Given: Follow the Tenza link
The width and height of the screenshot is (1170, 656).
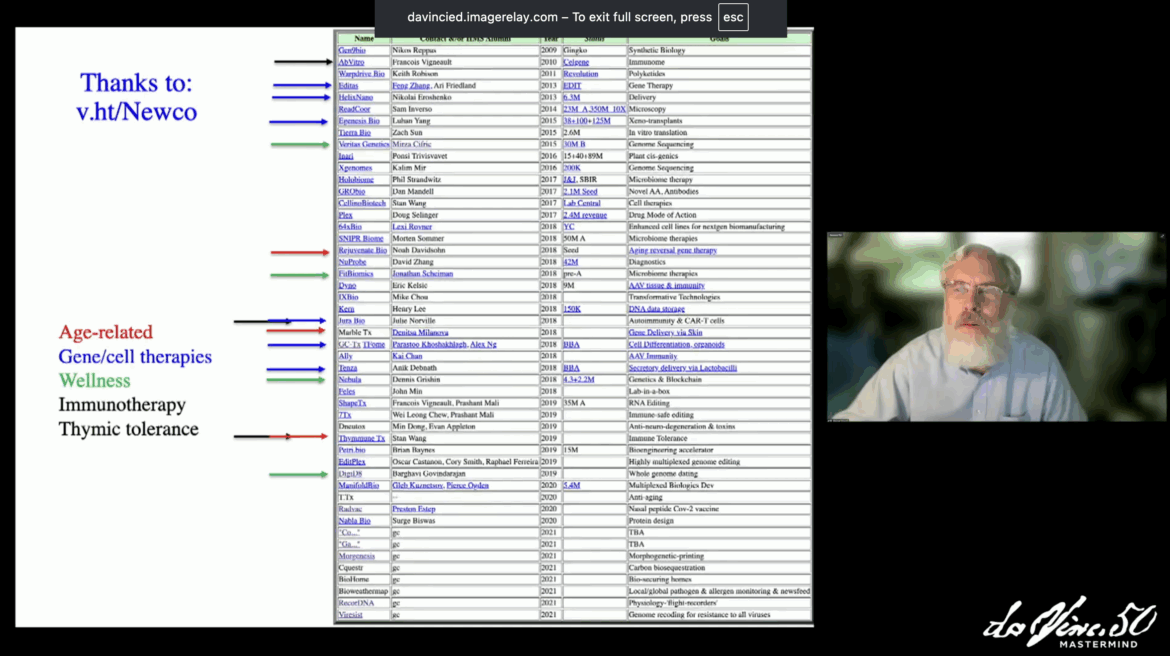Looking at the screenshot, I should 348,368.
